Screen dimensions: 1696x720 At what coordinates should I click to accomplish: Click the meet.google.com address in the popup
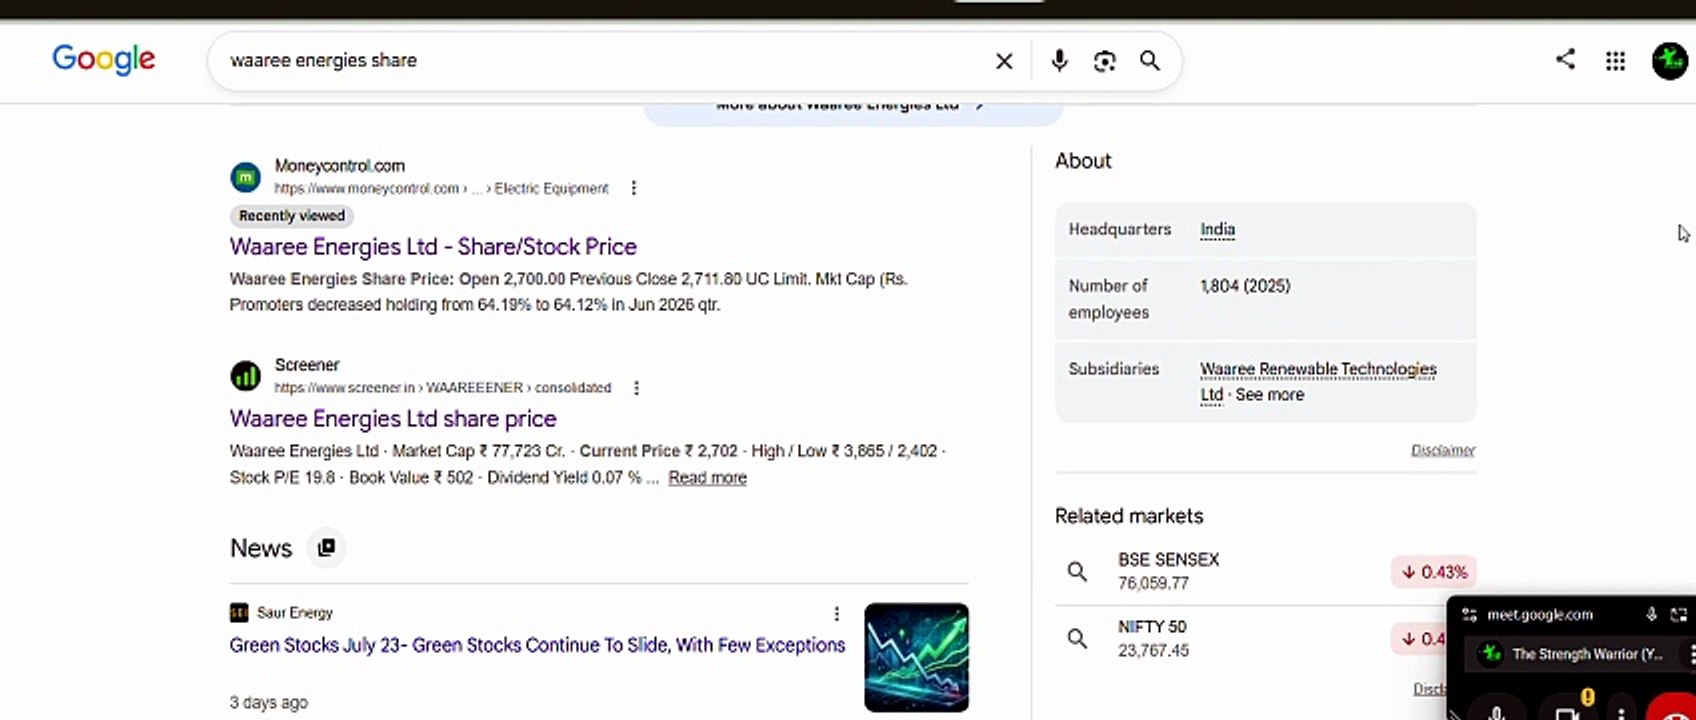pos(1540,615)
